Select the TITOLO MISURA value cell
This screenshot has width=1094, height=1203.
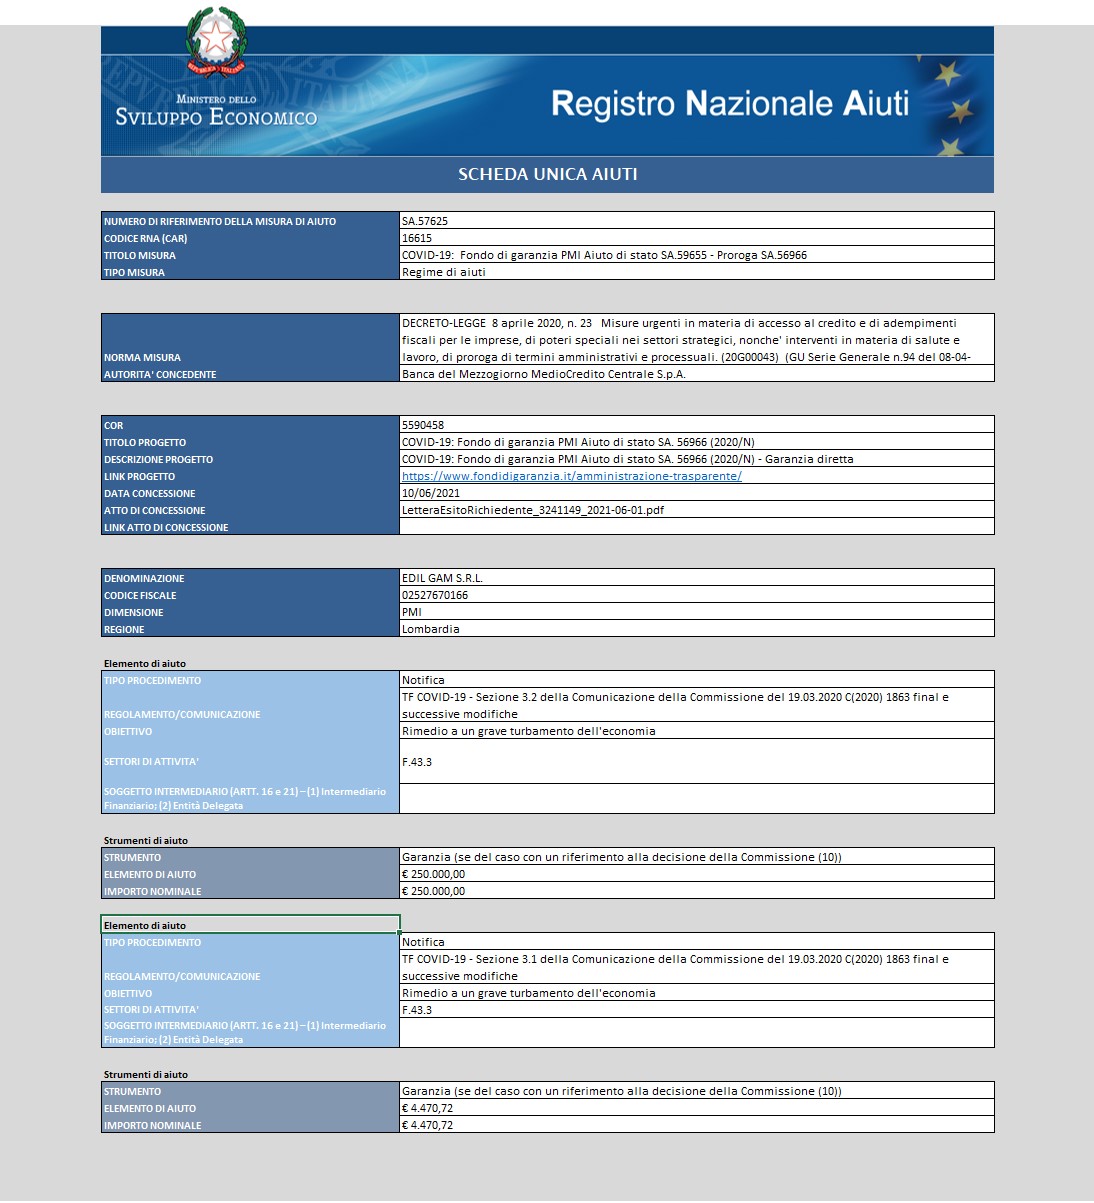click(x=697, y=255)
